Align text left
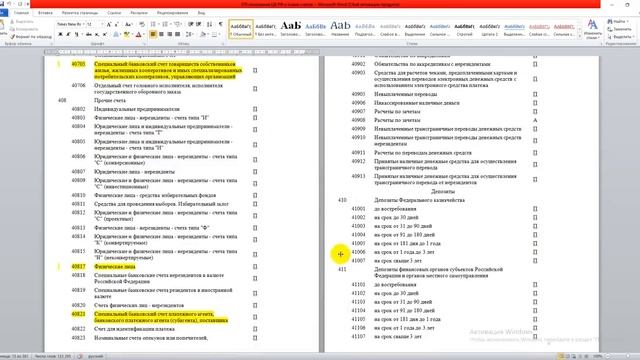 tap(153, 35)
